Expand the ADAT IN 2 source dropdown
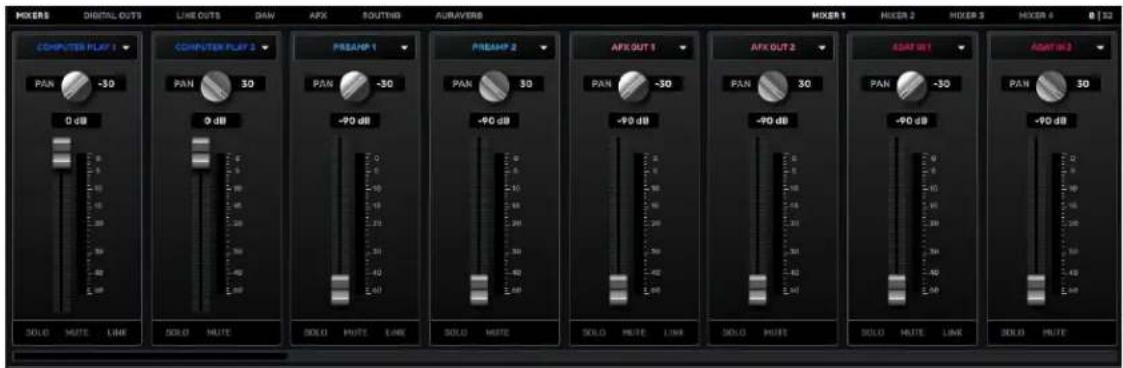 point(1050,47)
